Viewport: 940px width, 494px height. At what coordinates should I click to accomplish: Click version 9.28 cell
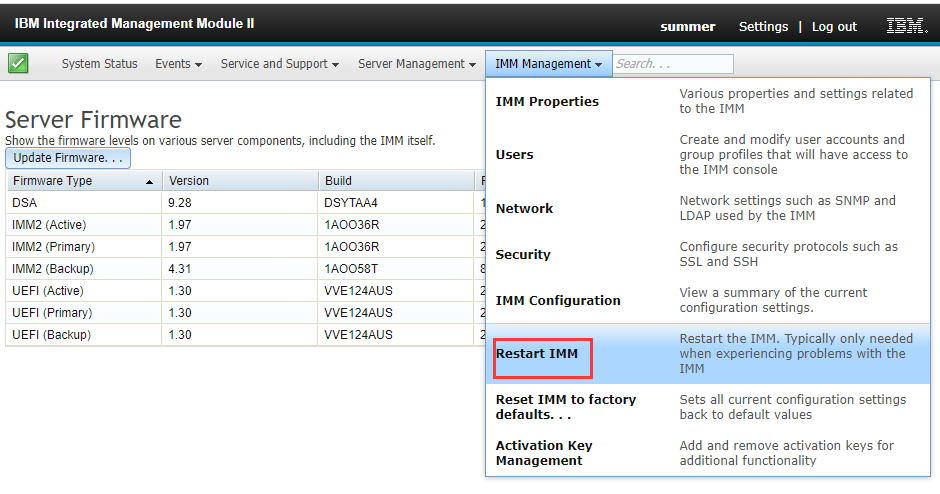click(x=240, y=203)
